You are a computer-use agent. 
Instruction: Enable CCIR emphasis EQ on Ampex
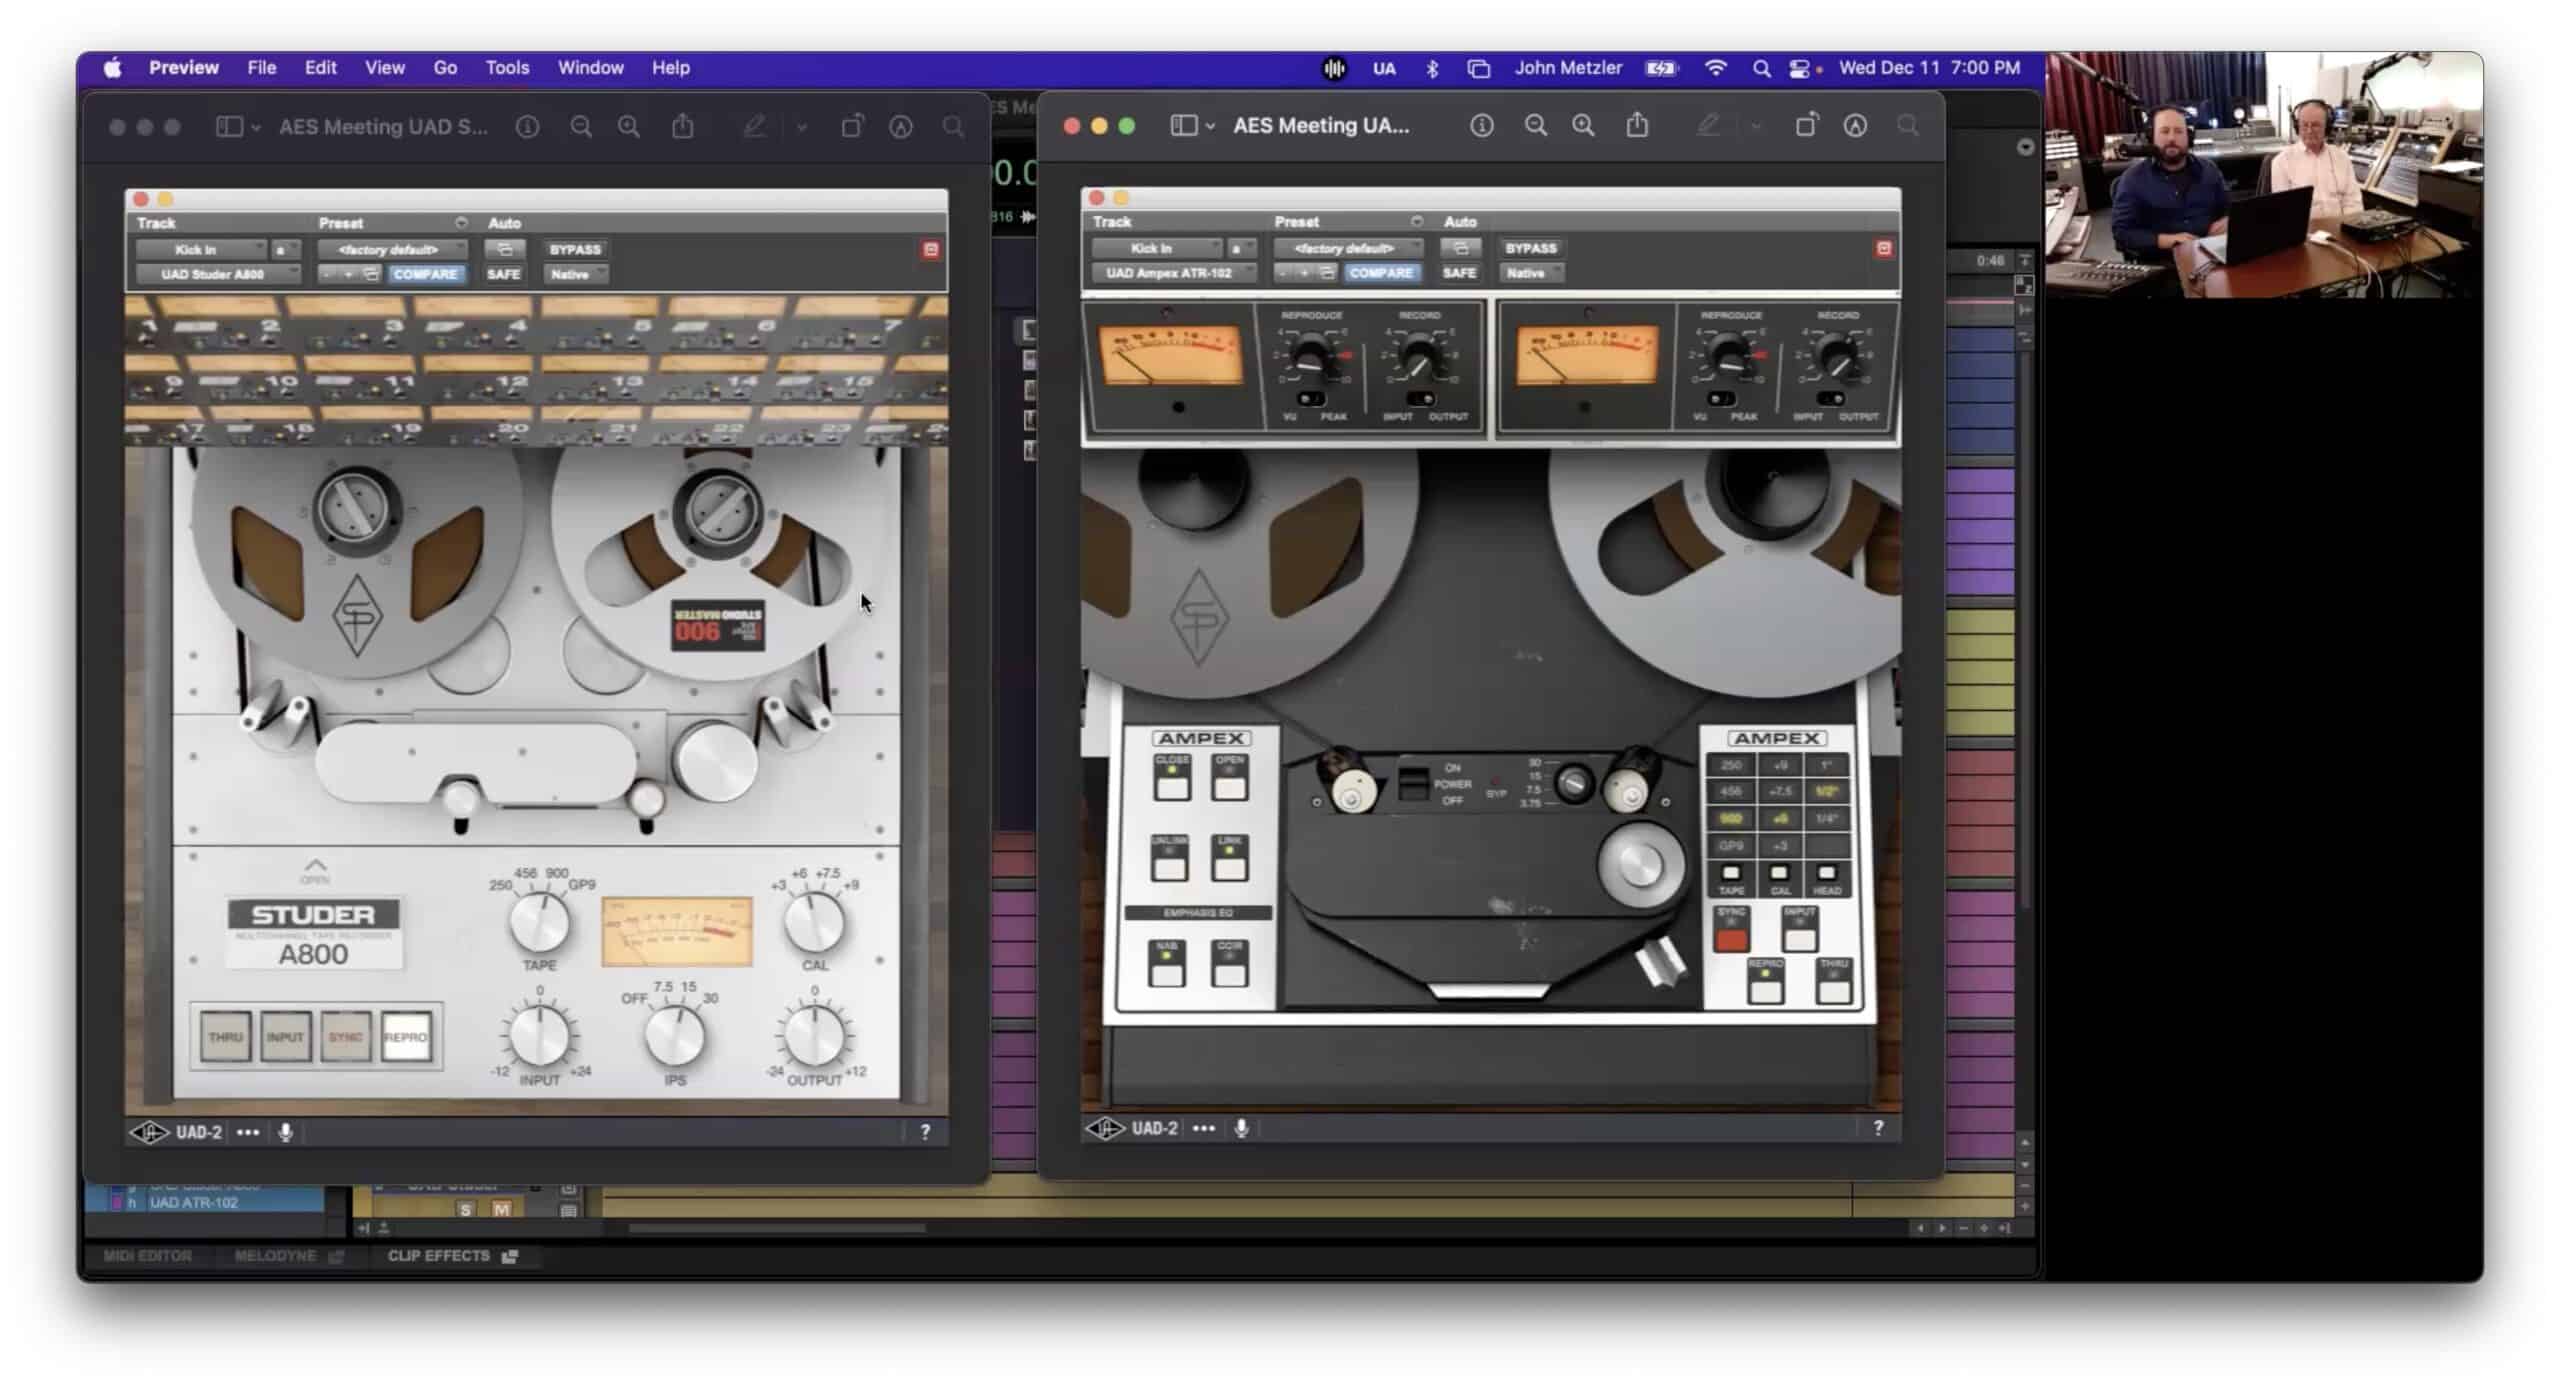(x=1229, y=963)
